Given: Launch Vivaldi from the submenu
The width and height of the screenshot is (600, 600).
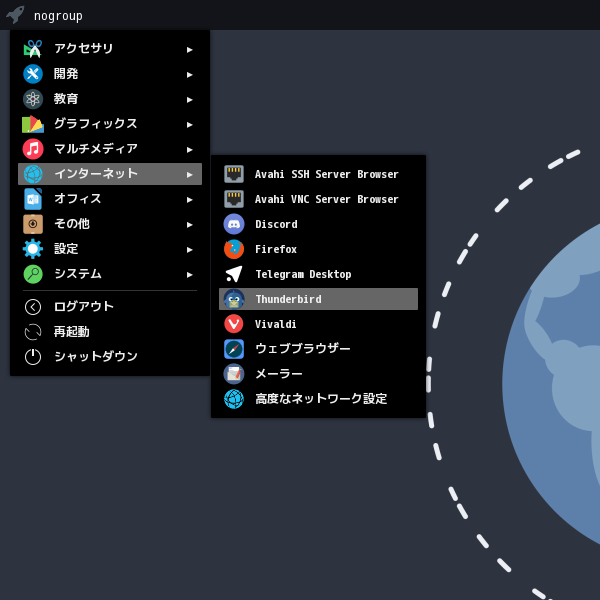Looking at the screenshot, I should tap(318, 324).
